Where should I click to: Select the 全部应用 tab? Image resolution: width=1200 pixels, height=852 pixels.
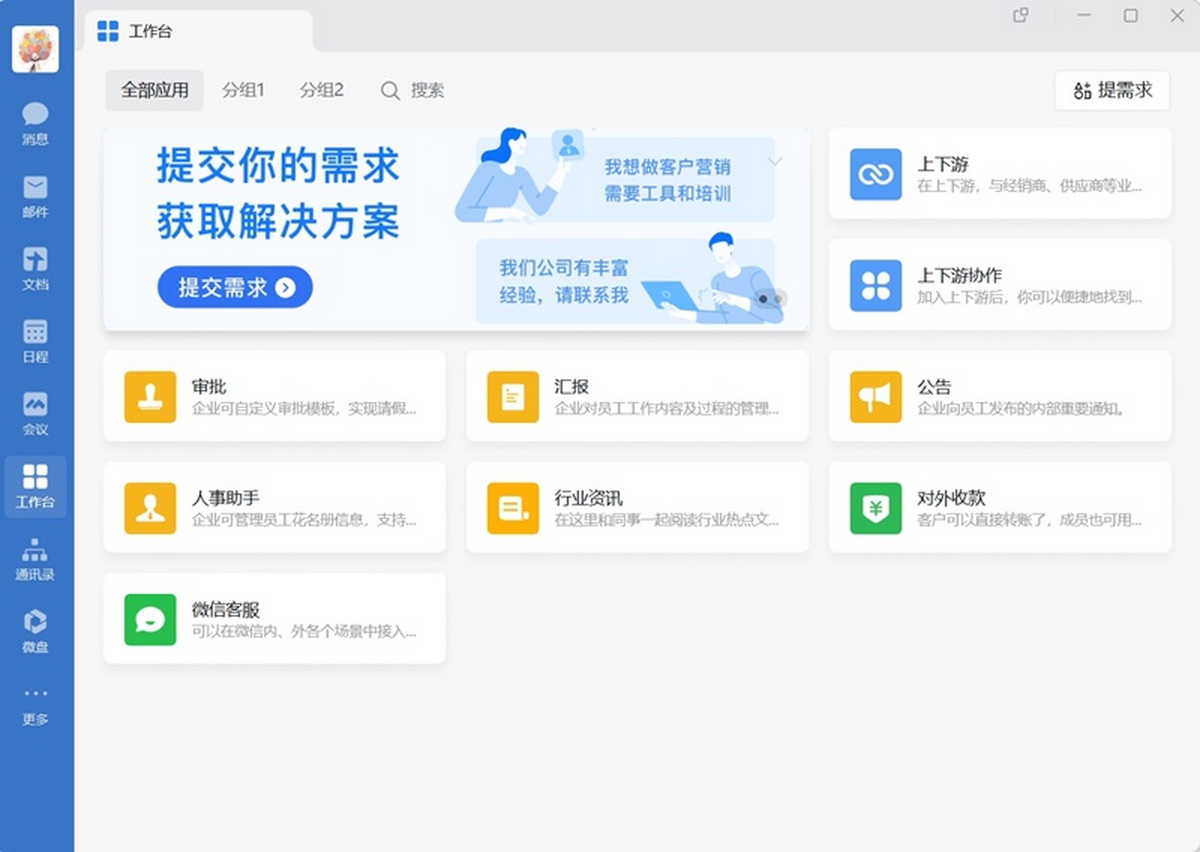pos(155,90)
